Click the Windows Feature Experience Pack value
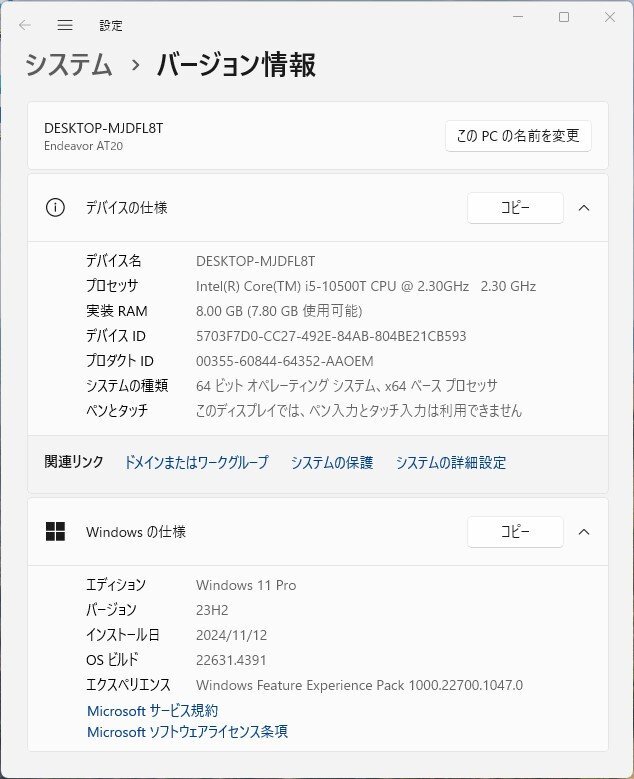 pos(359,685)
